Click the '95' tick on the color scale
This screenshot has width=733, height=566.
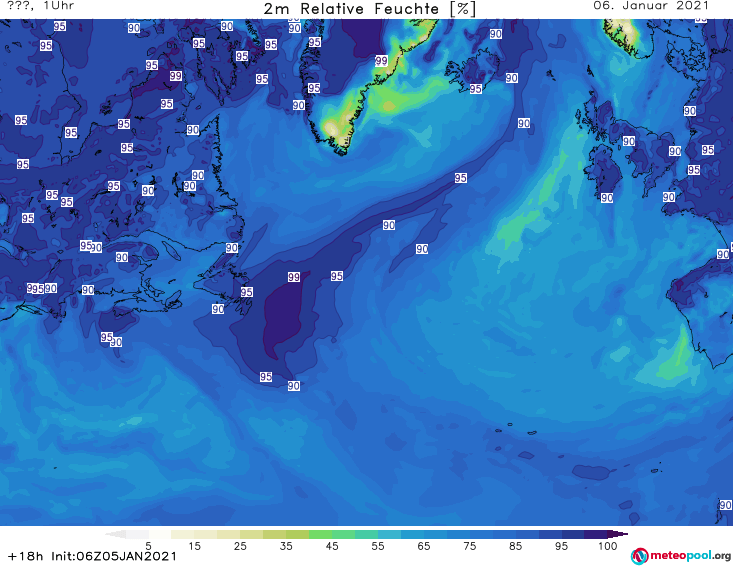(561, 546)
